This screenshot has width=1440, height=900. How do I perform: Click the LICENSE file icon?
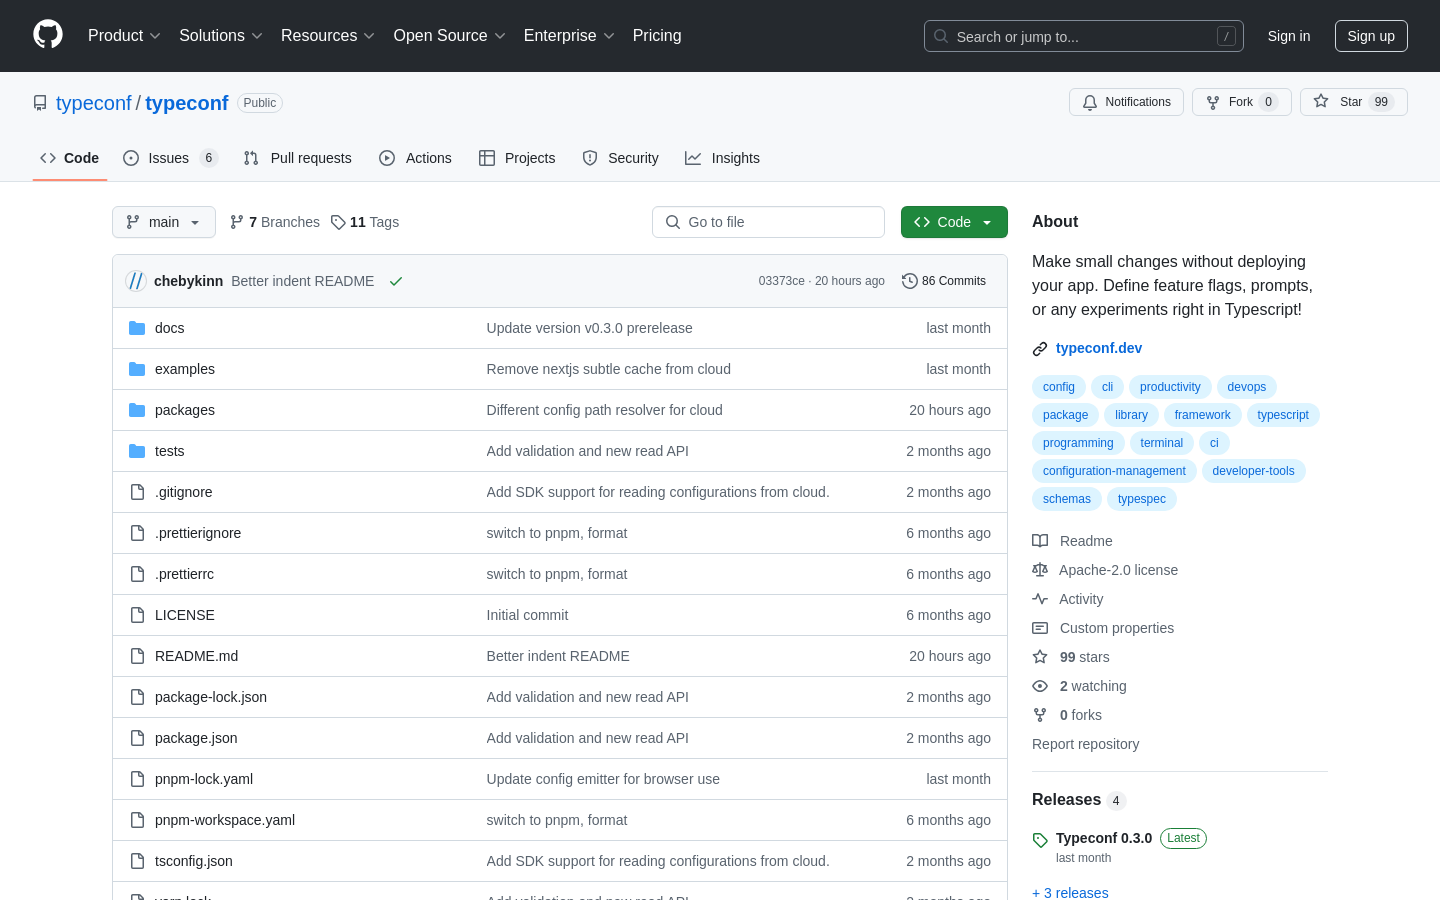point(137,615)
